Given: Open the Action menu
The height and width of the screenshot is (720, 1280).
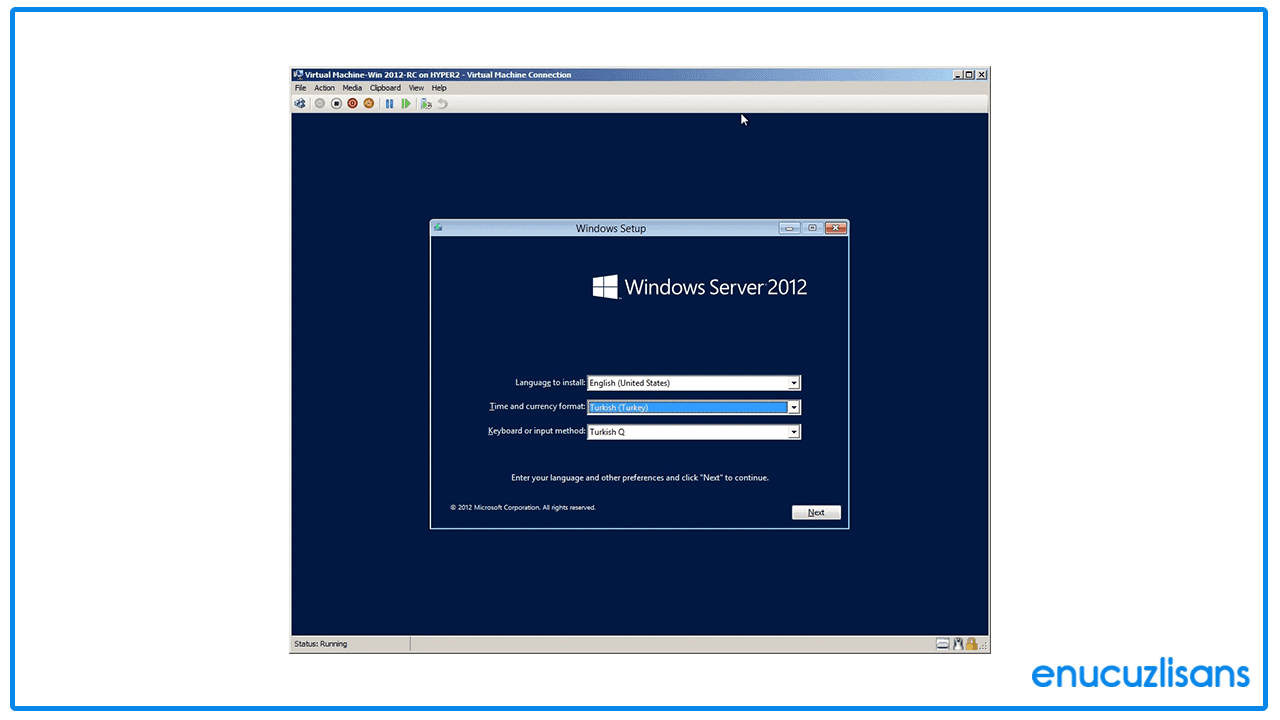Looking at the screenshot, I should [x=325, y=88].
